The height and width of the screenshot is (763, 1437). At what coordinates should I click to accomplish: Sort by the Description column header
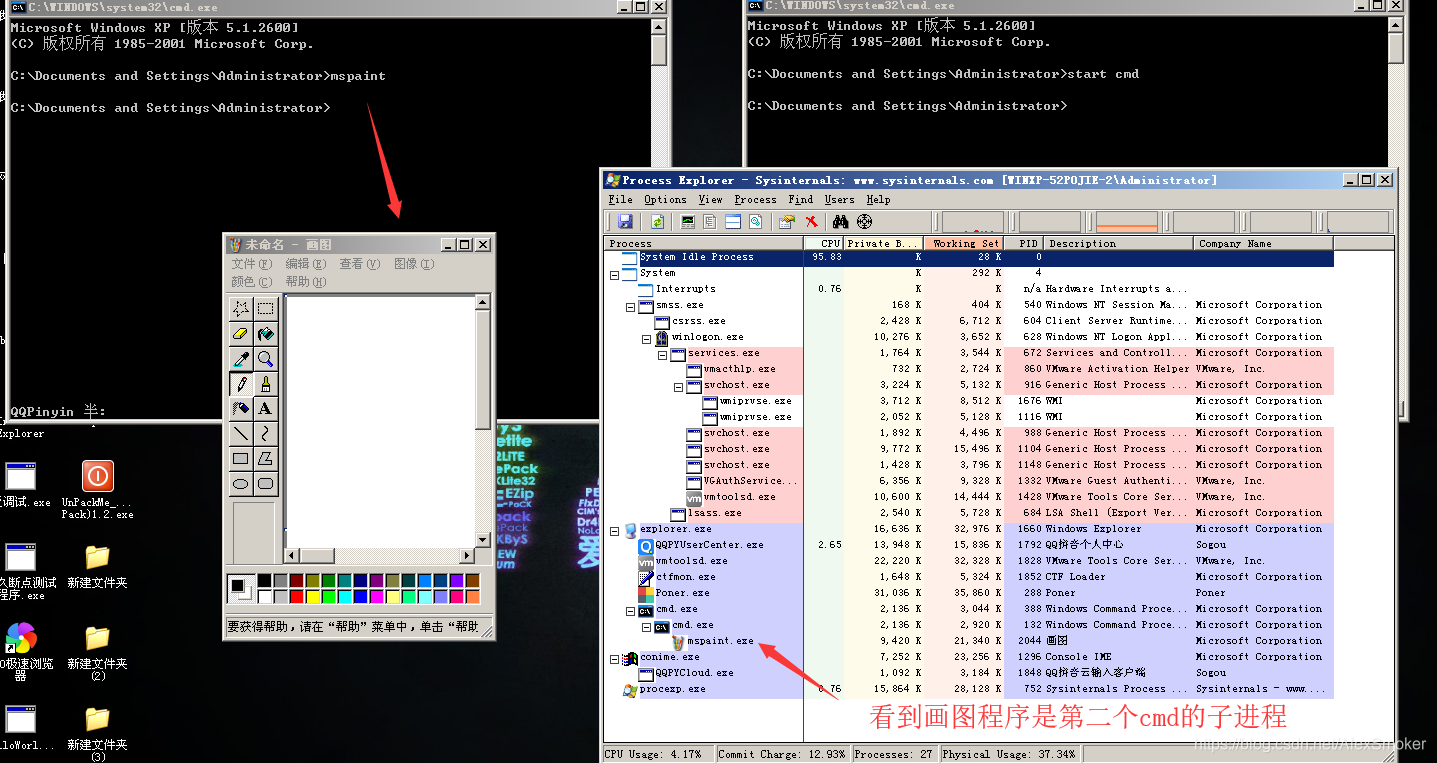pyautogui.click(x=1120, y=243)
